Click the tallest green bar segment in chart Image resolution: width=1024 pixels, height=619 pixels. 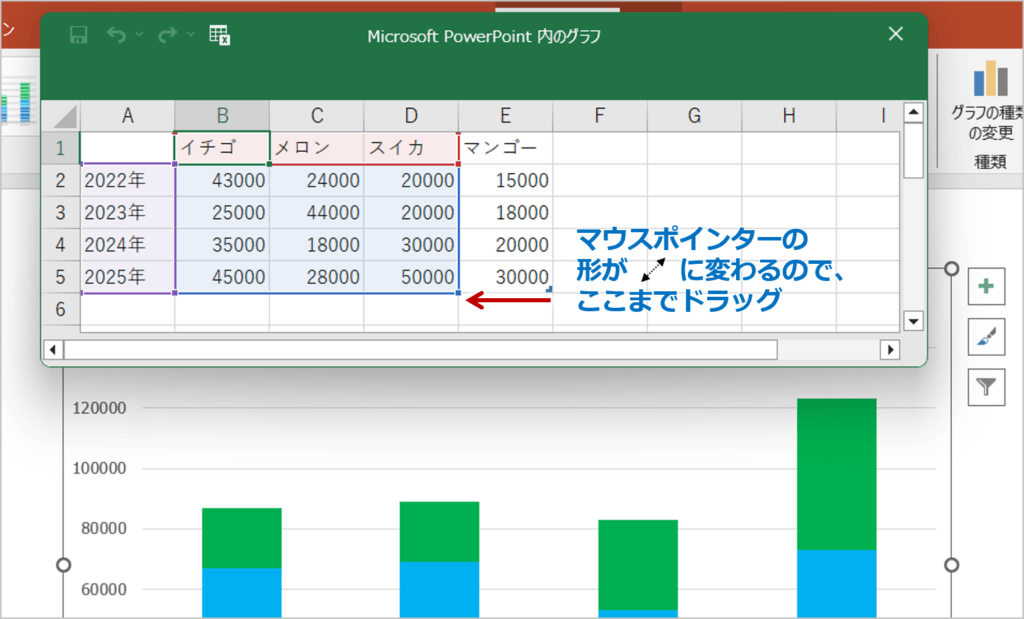coord(837,474)
